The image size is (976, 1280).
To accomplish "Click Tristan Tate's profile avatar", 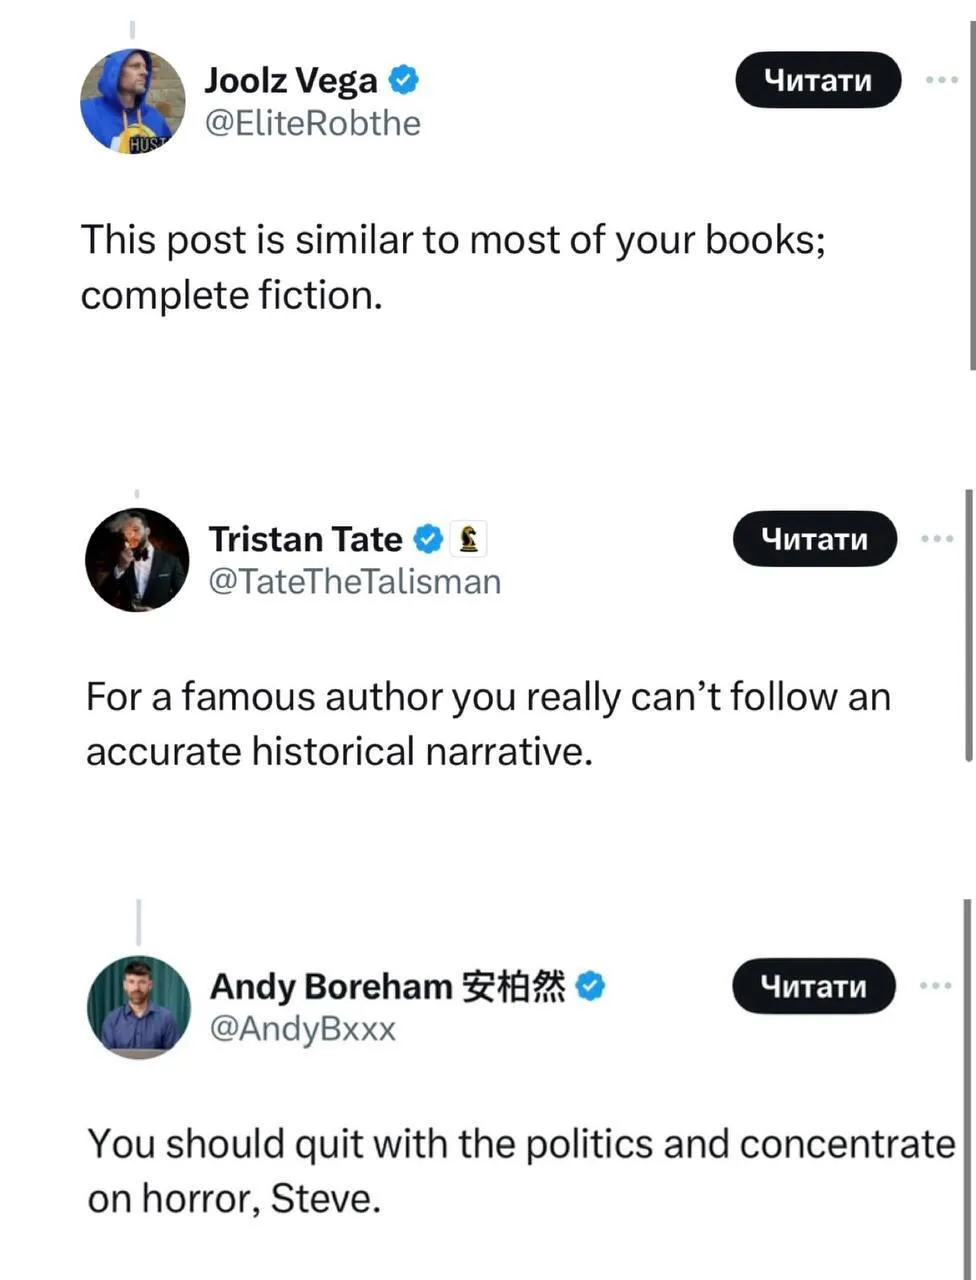I will coord(137,560).
